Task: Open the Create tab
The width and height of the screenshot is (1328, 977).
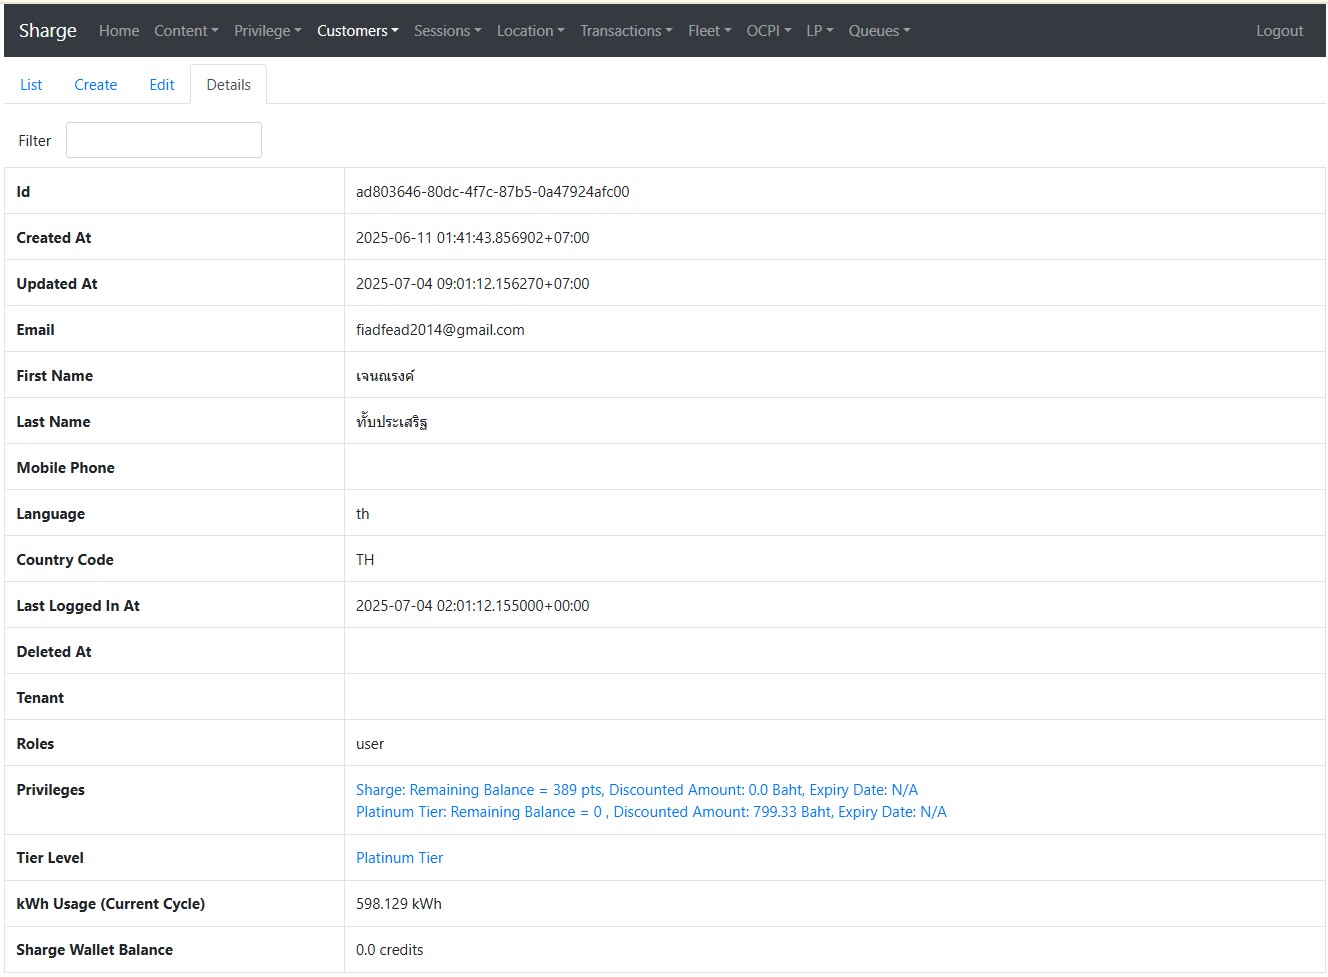Action: coord(95,85)
